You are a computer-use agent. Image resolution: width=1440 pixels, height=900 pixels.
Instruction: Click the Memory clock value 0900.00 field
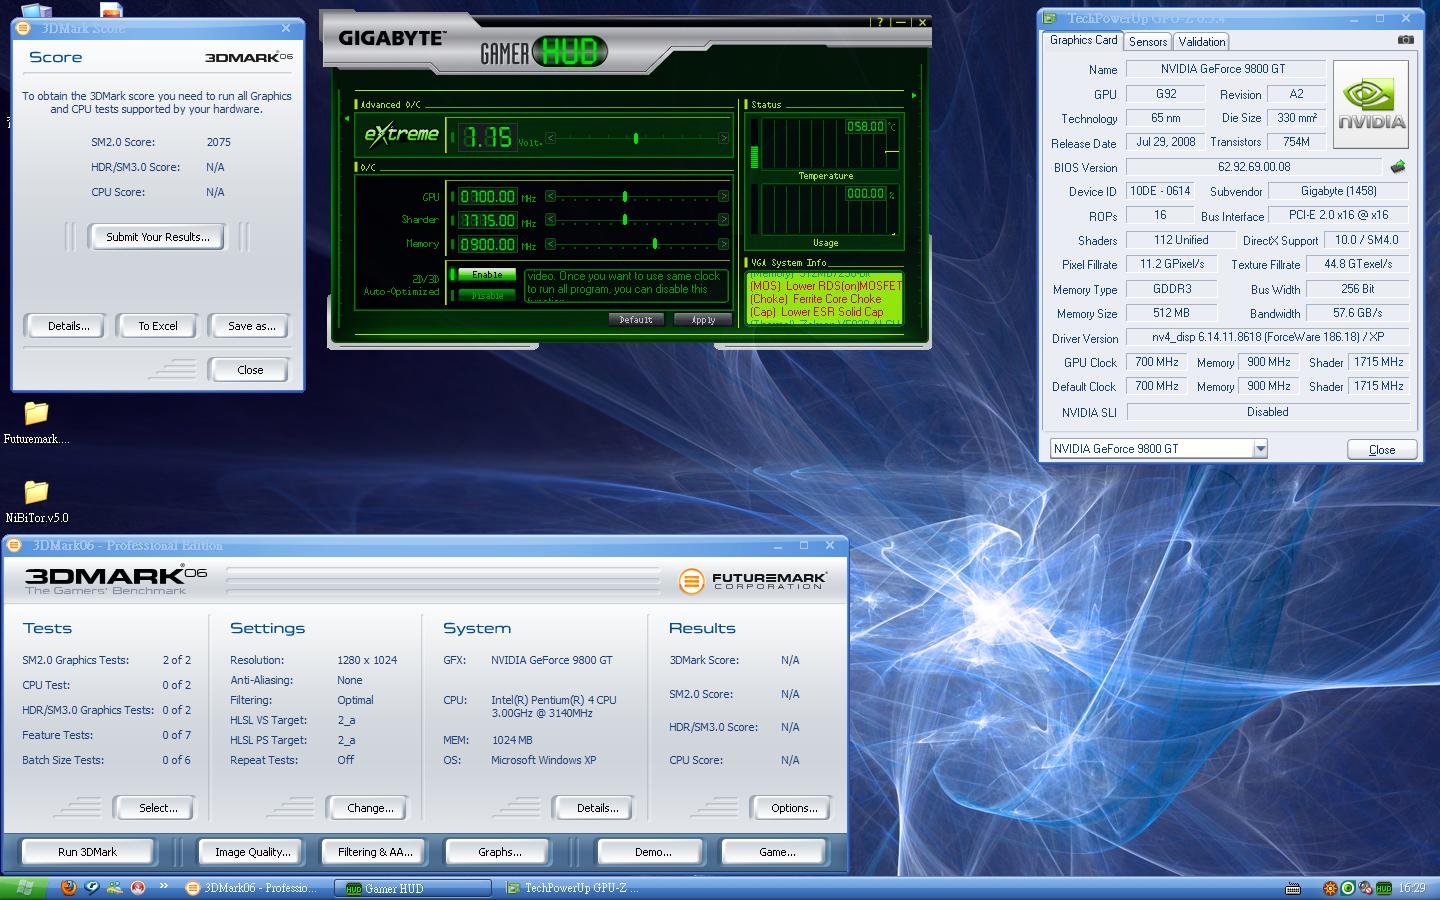tap(487, 244)
